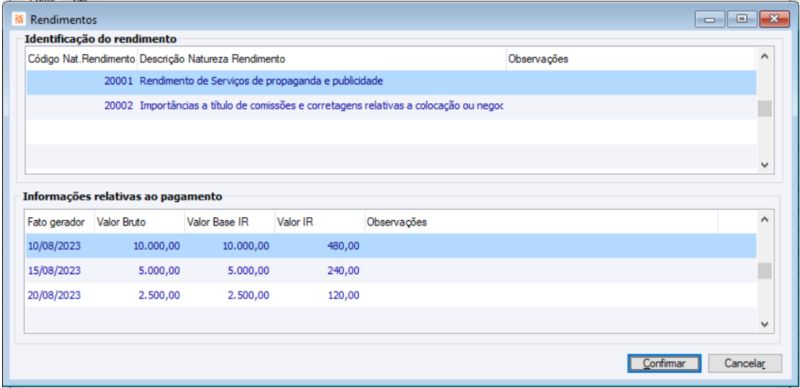Maximize the Rendimentos window

pos(741,19)
